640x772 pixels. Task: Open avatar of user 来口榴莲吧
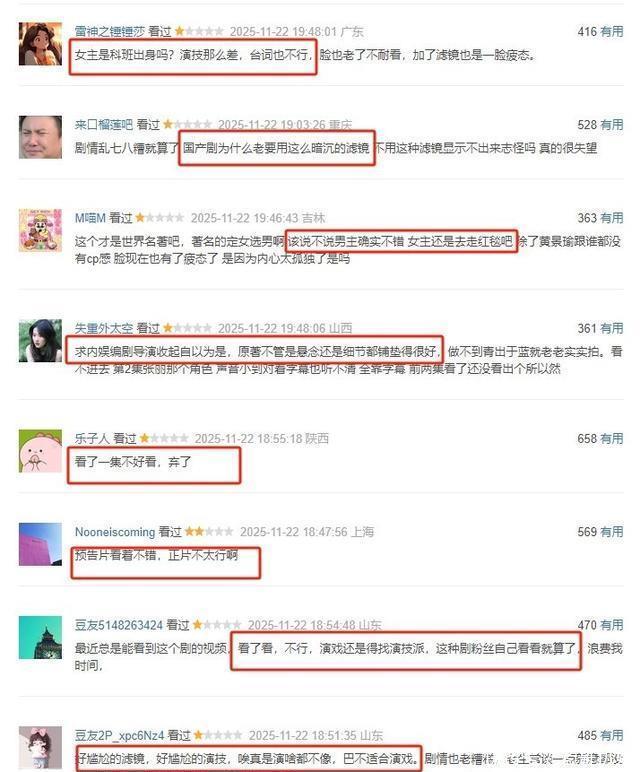pos(40,137)
